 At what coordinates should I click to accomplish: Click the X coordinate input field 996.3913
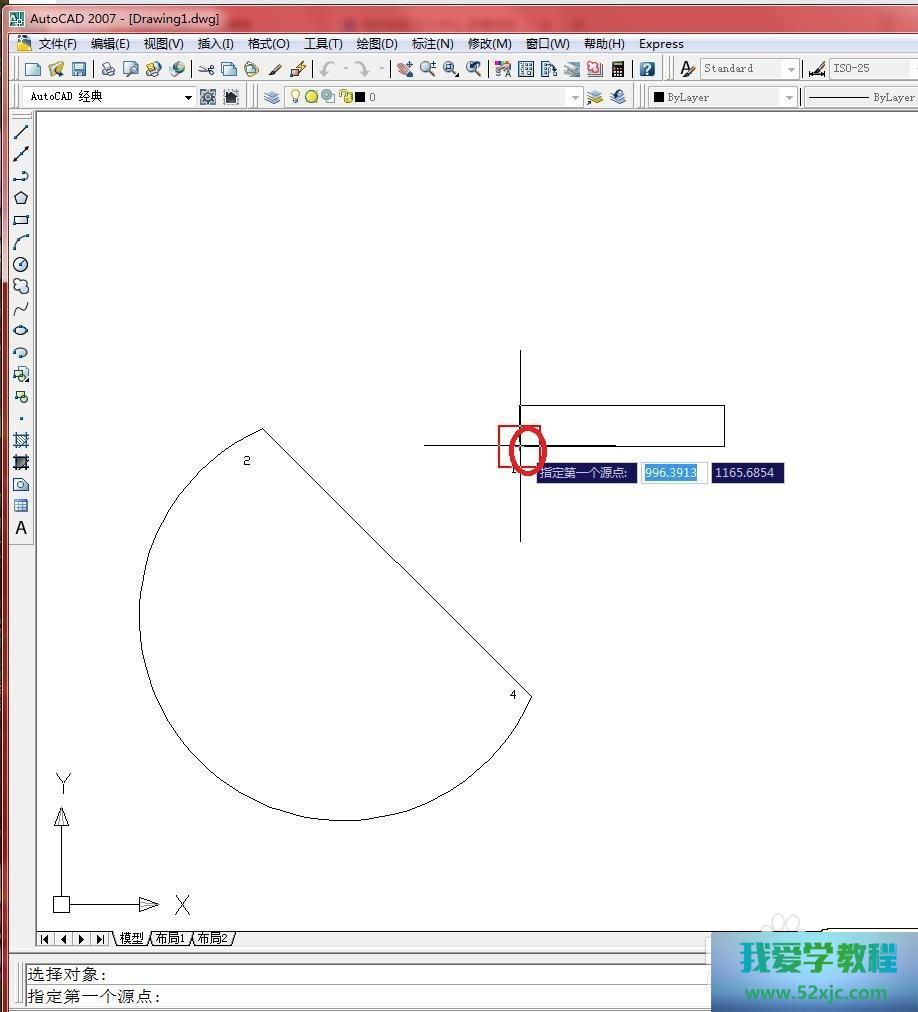coord(672,472)
